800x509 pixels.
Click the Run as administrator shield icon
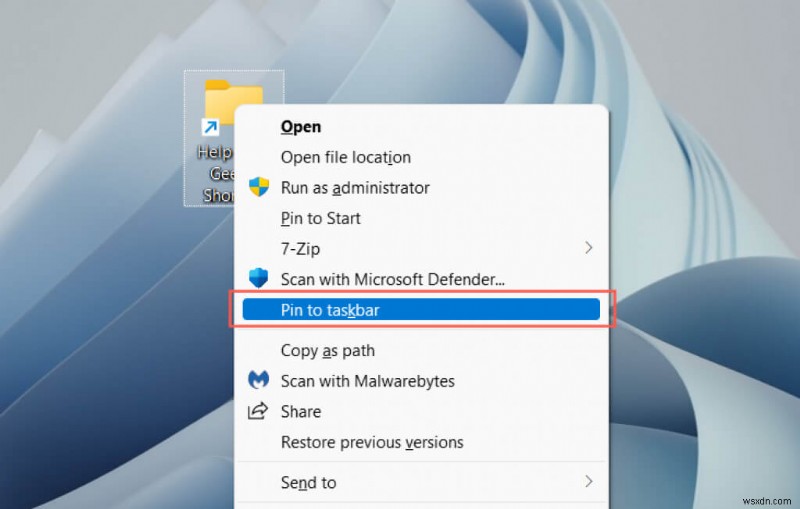coord(259,187)
